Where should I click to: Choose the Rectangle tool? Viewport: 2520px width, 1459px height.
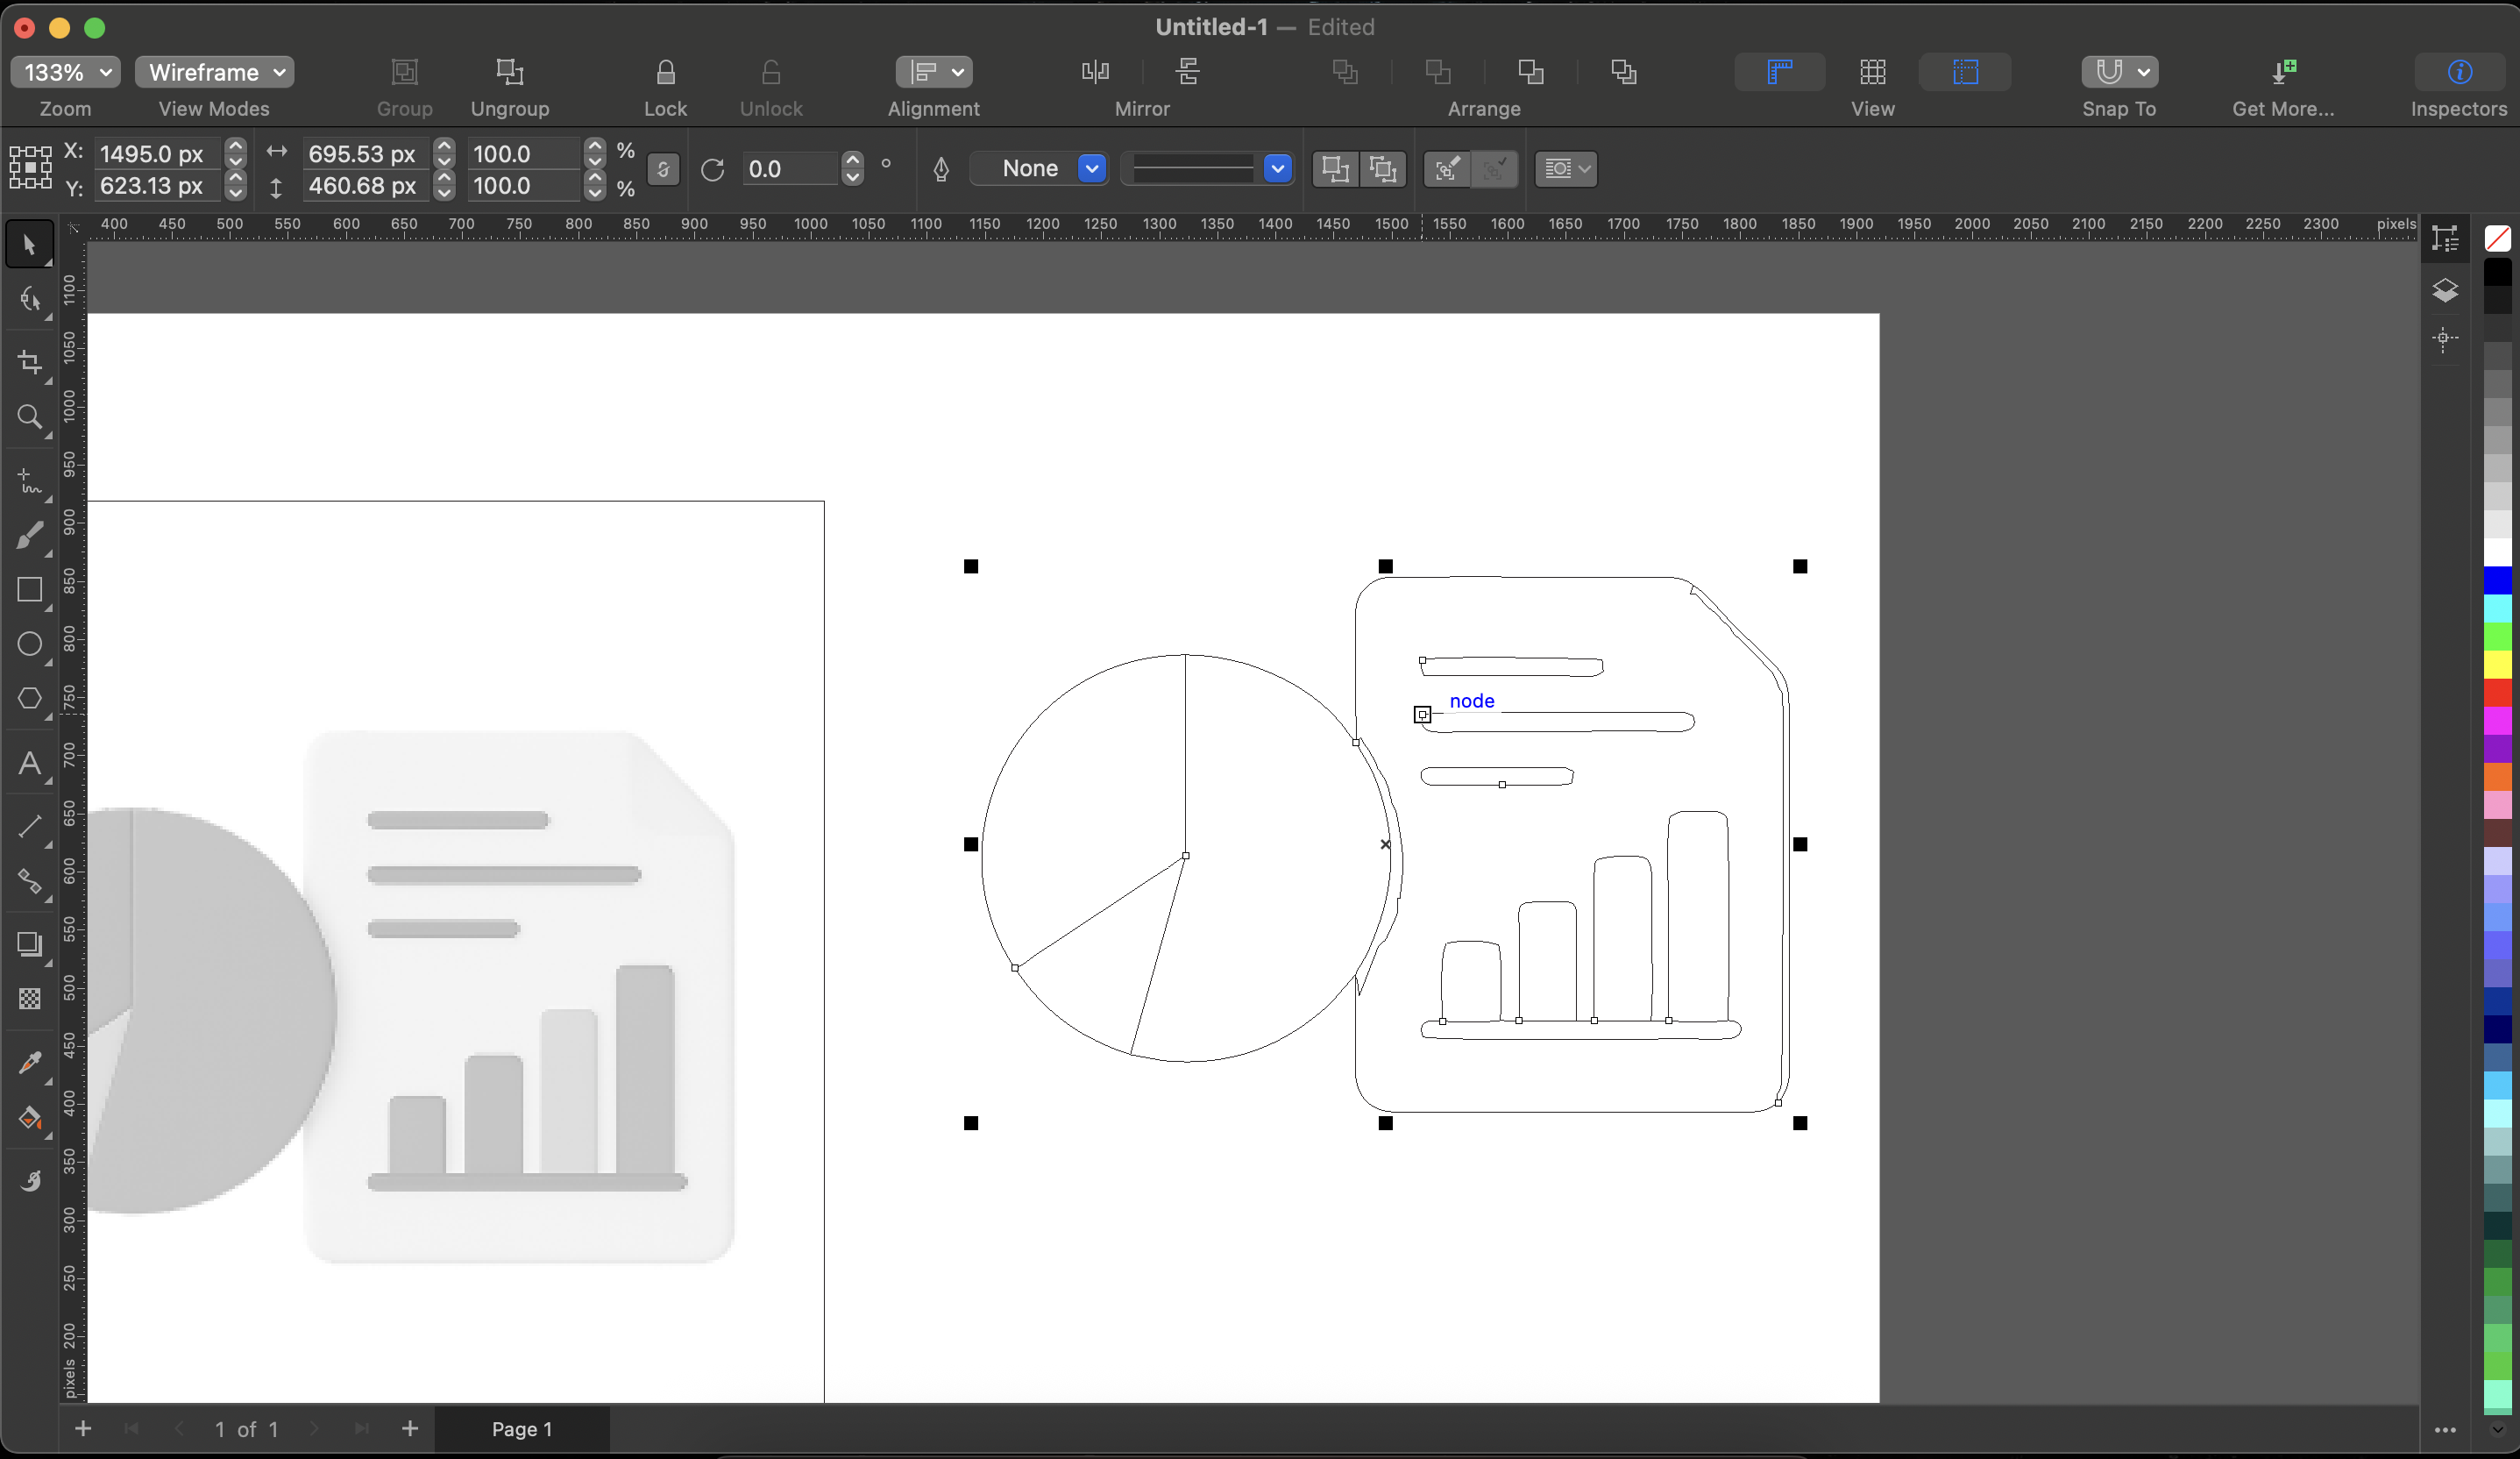(29, 589)
